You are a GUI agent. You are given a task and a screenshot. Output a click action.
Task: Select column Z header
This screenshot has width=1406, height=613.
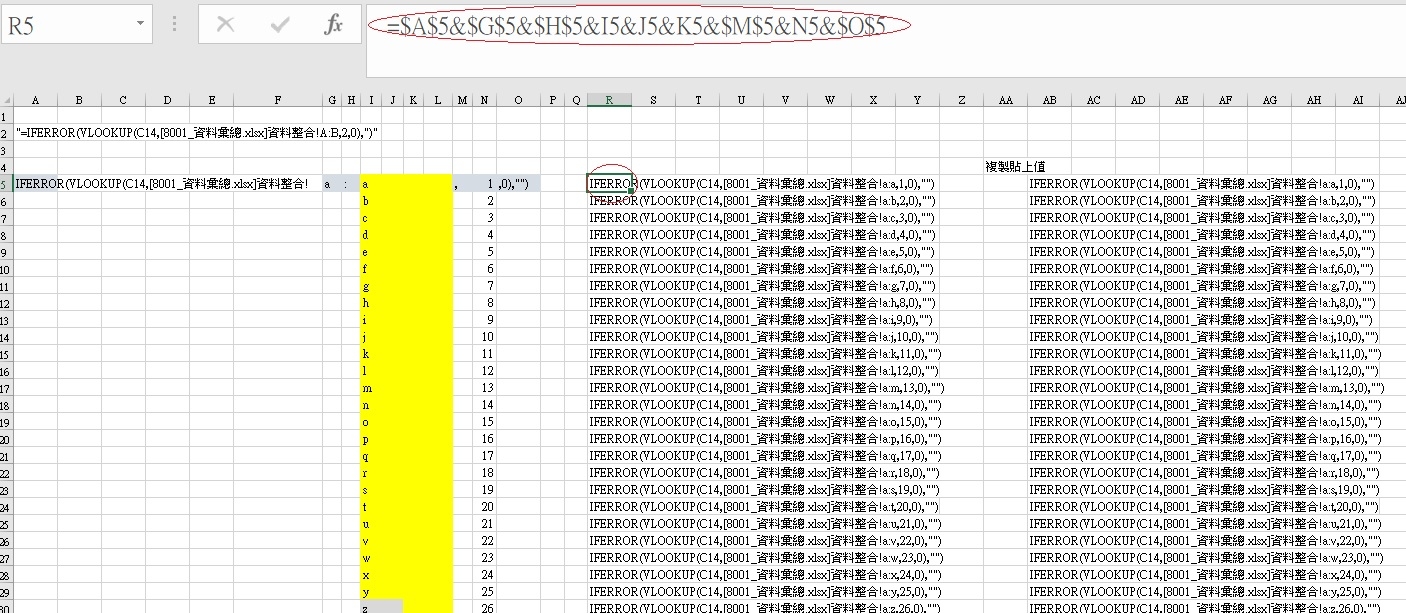click(962, 99)
